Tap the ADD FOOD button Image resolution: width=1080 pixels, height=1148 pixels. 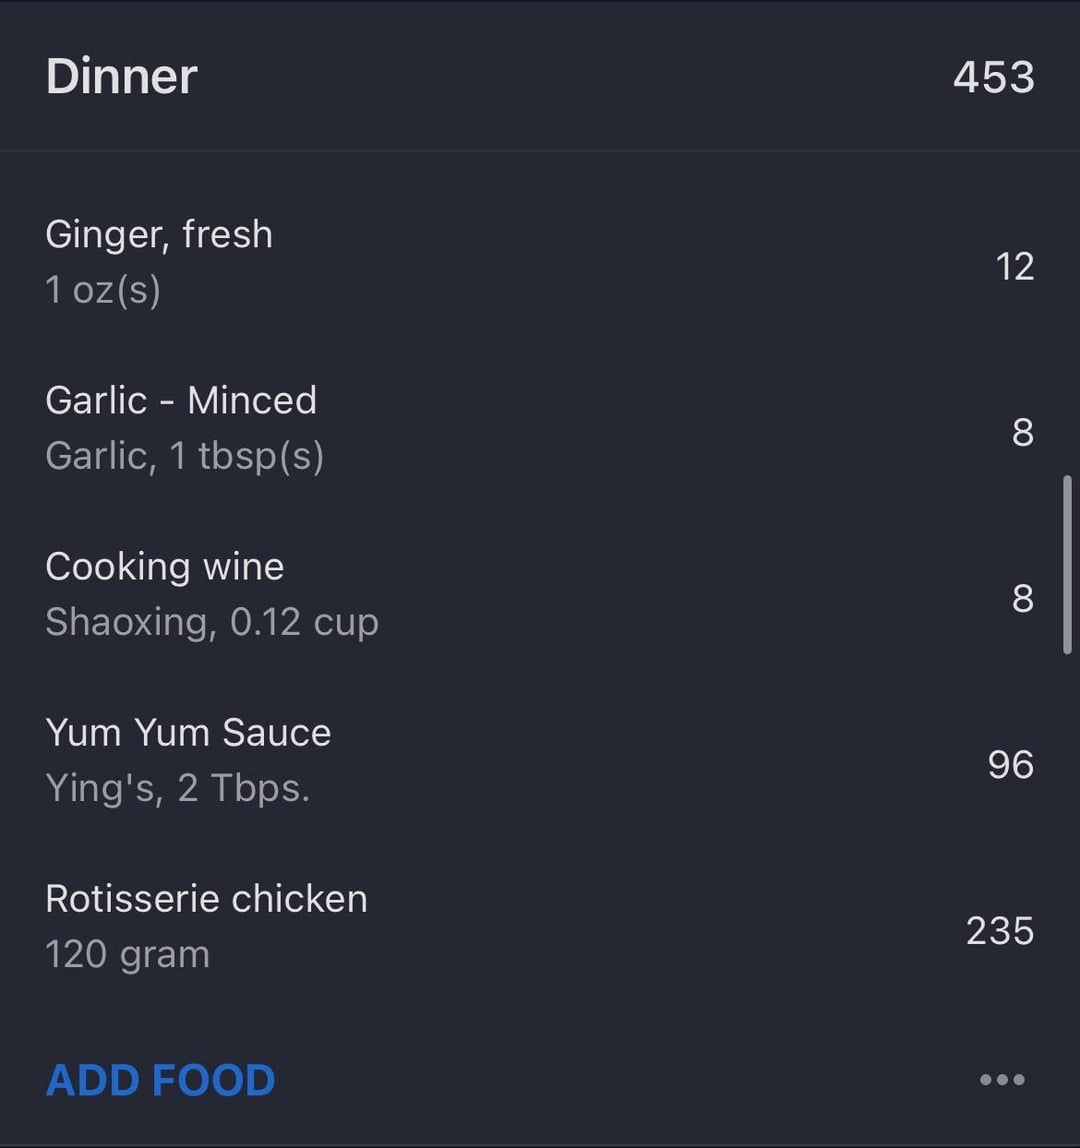pyautogui.click(x=160, y=1080)
